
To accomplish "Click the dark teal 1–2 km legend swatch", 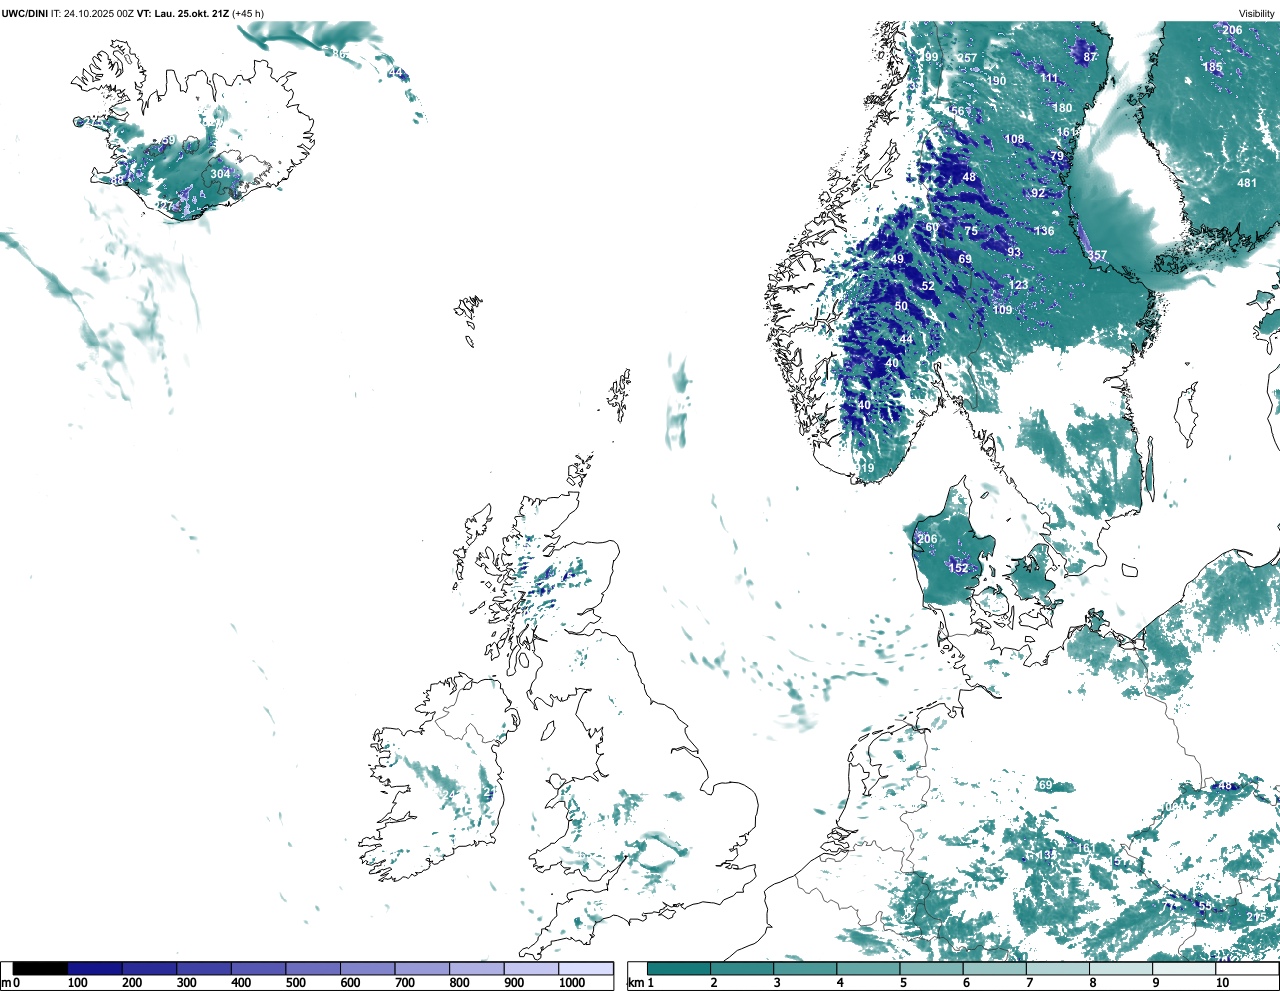I will click(679, 968).
